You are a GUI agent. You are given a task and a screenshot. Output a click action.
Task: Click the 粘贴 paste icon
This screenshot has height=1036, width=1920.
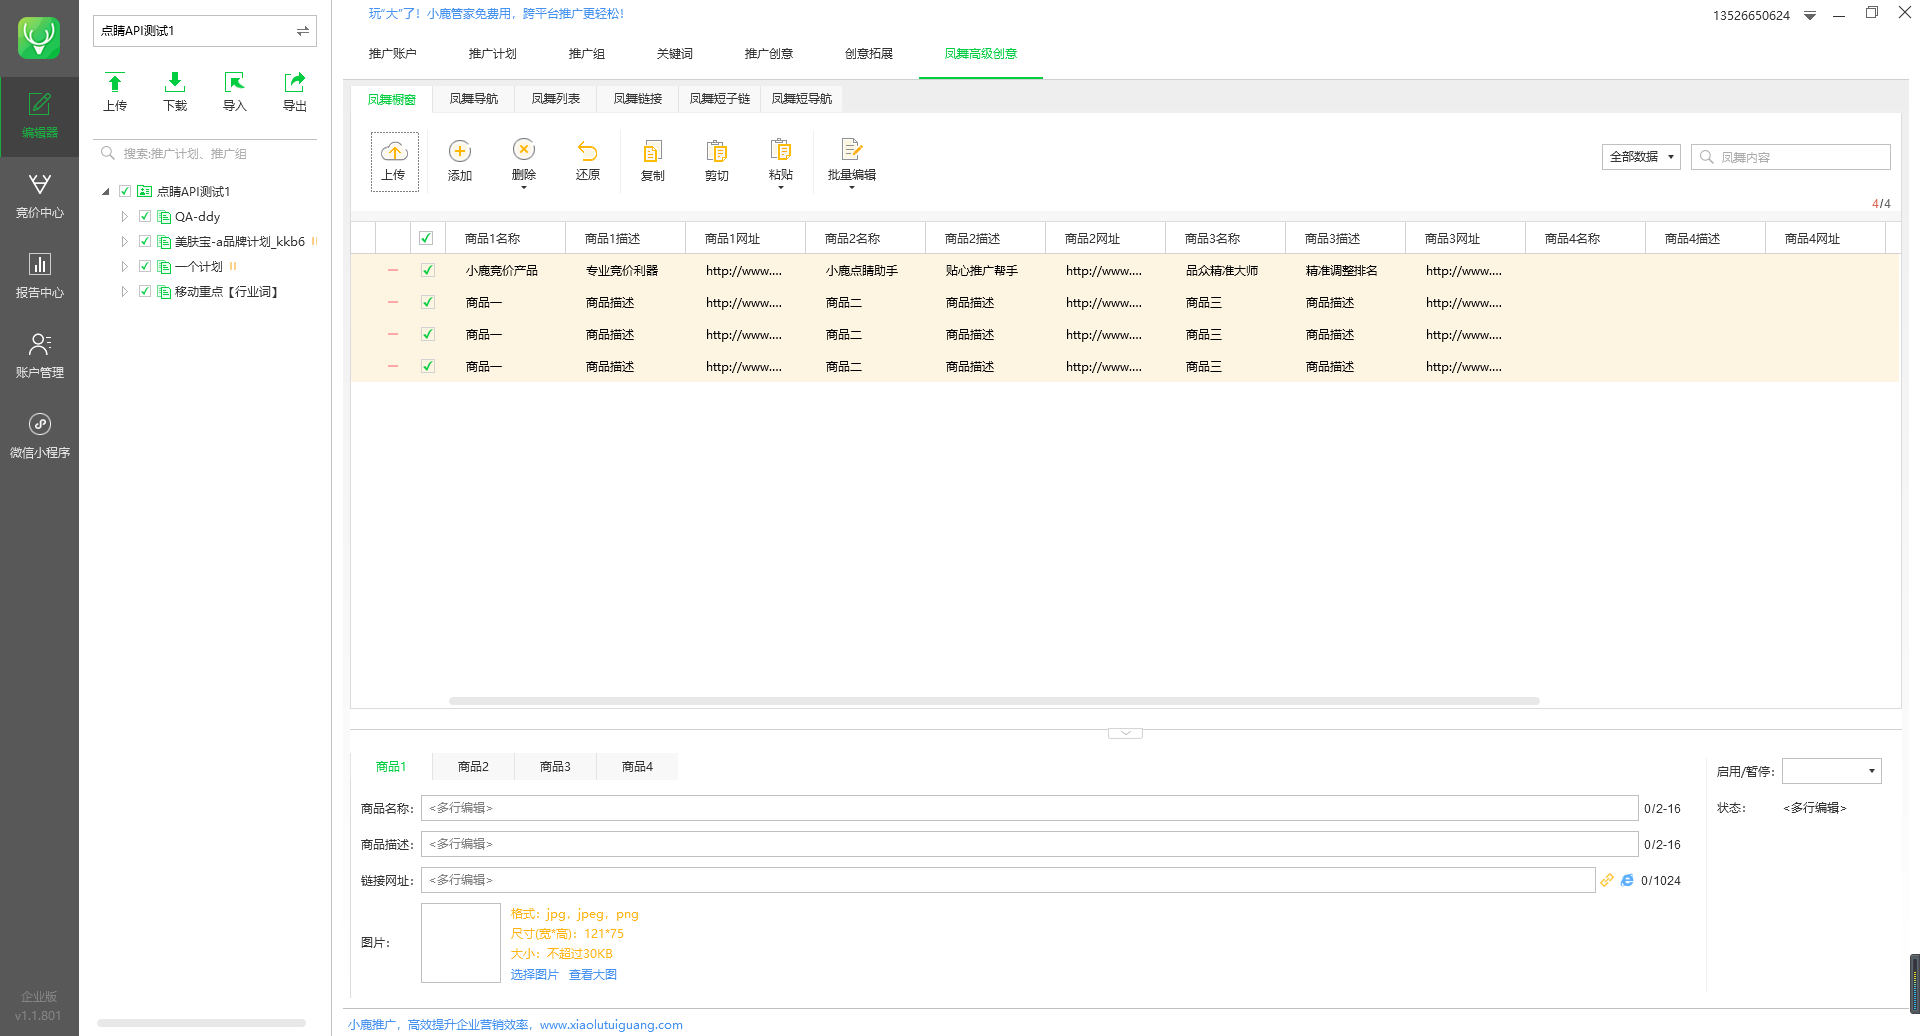[x=781, y=150]
